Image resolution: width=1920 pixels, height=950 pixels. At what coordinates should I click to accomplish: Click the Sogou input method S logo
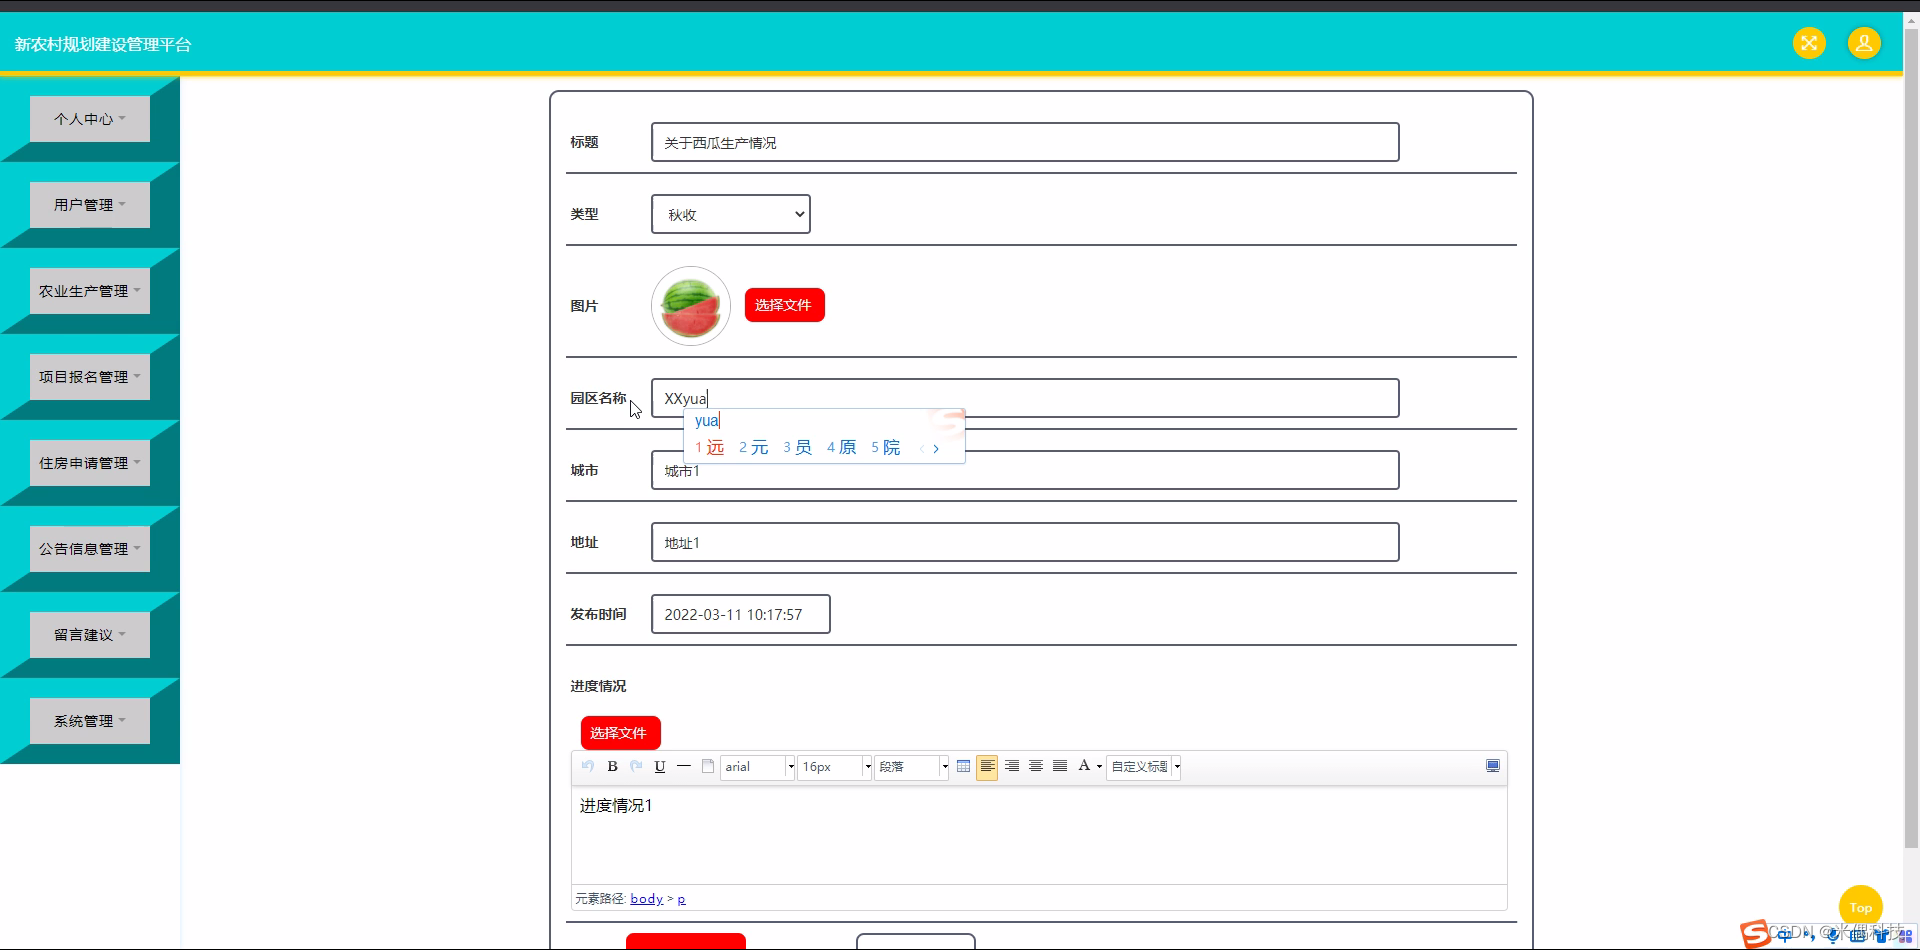[1755, 934]
